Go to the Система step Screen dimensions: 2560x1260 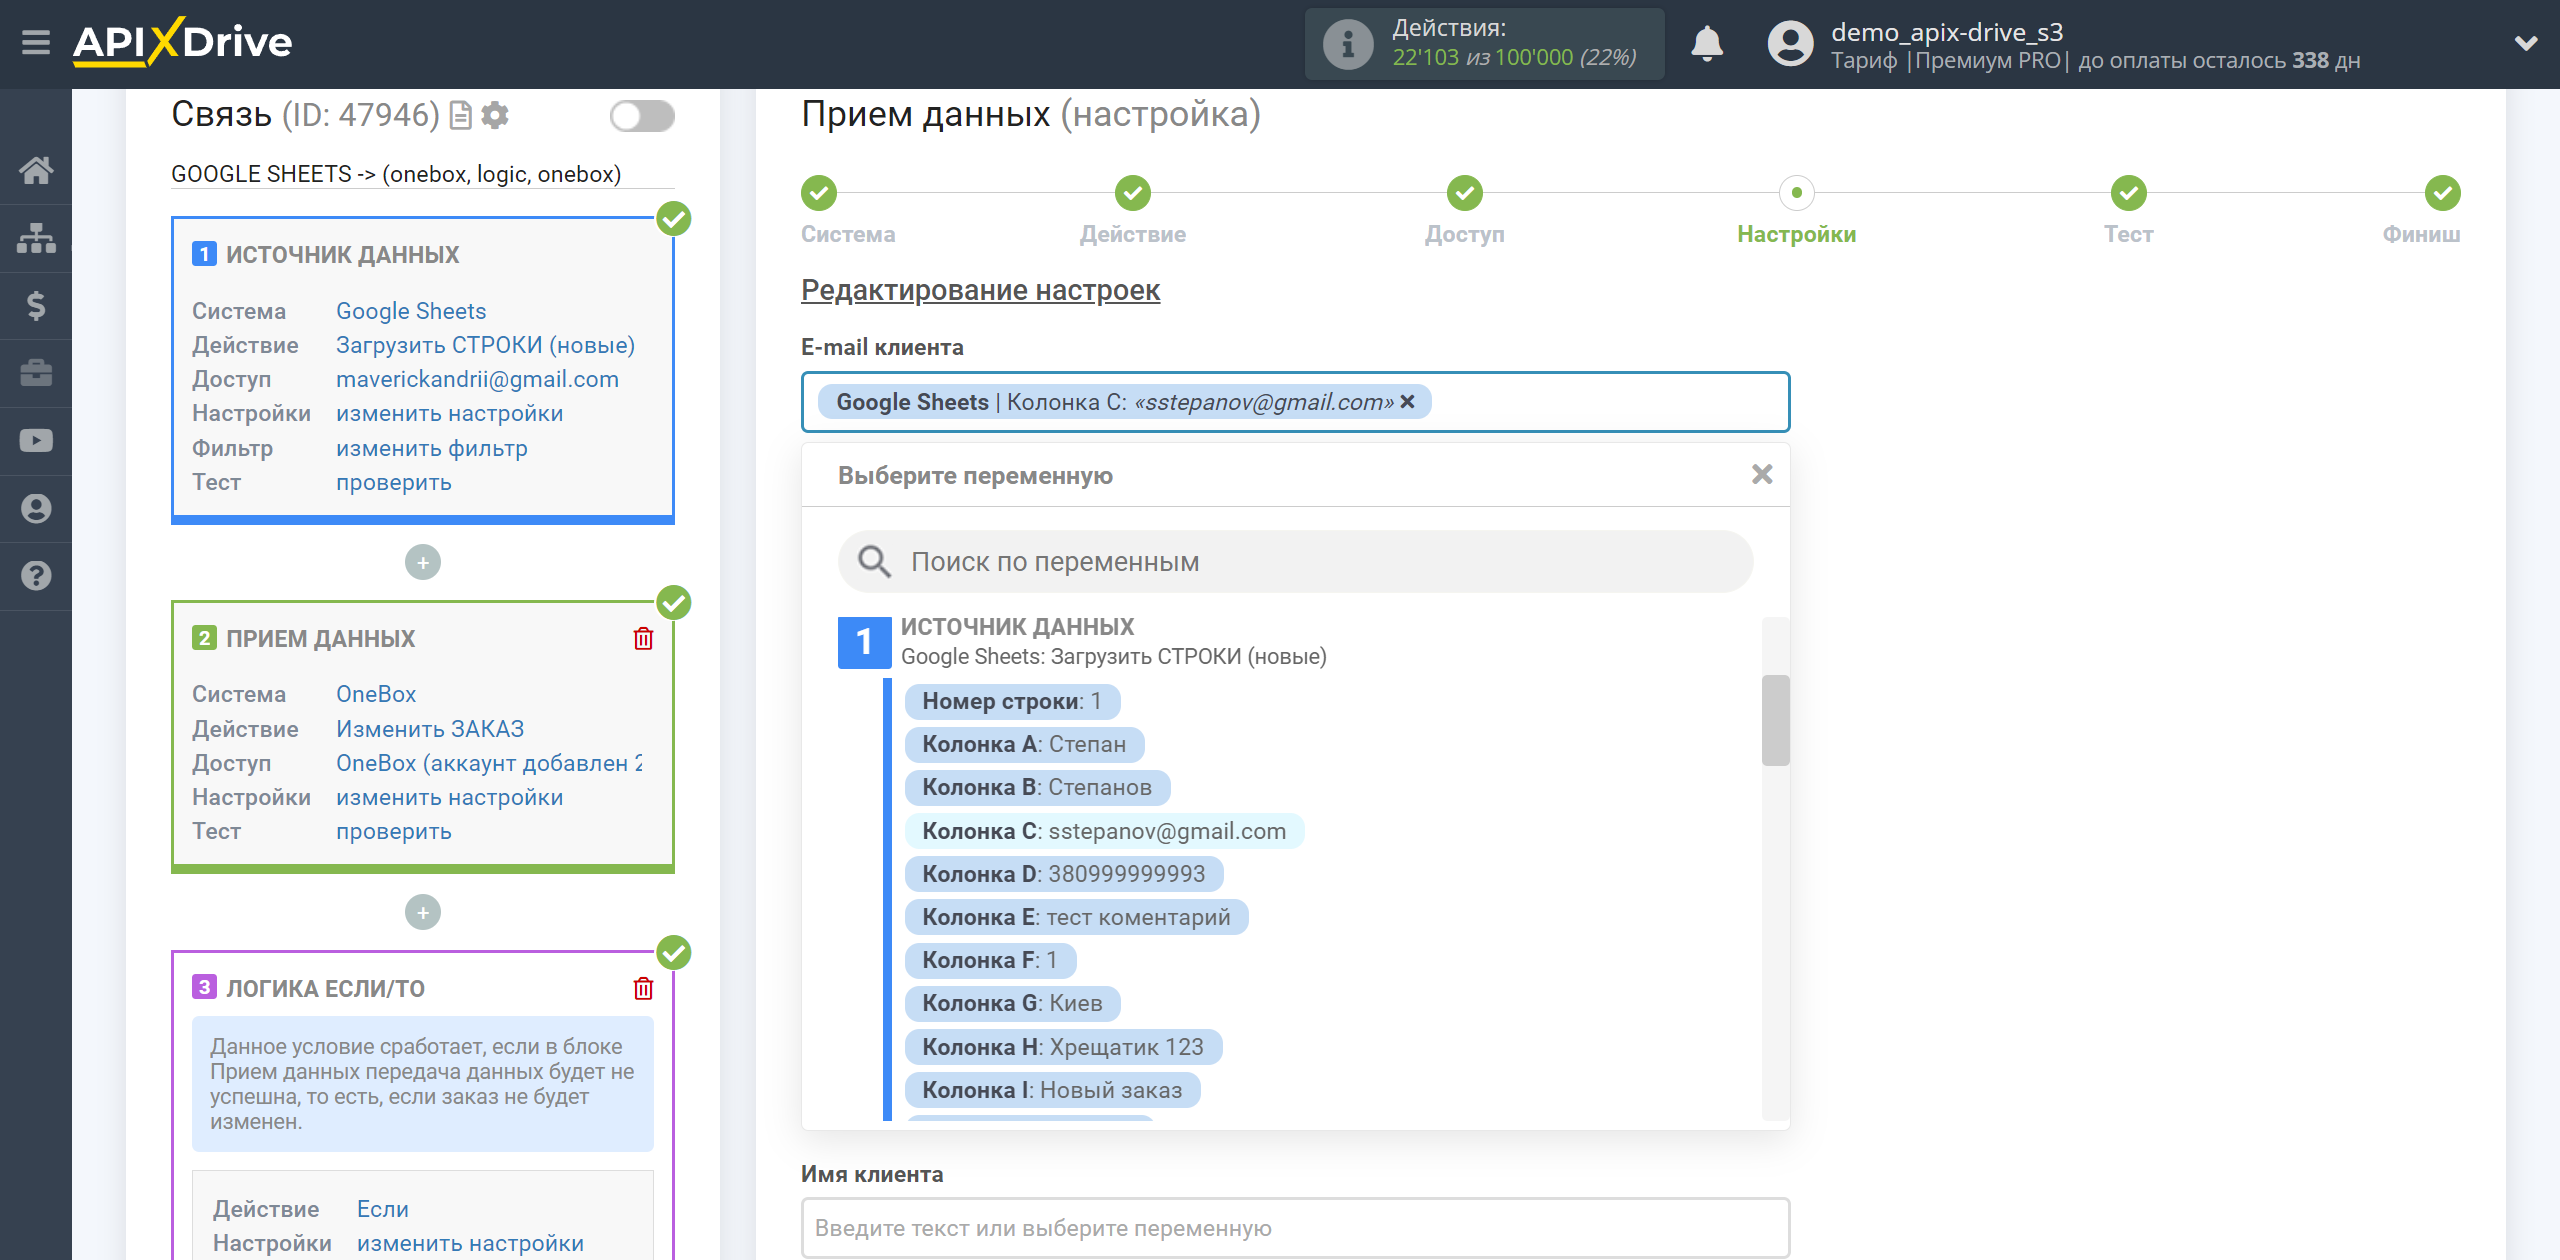[819, 193]
